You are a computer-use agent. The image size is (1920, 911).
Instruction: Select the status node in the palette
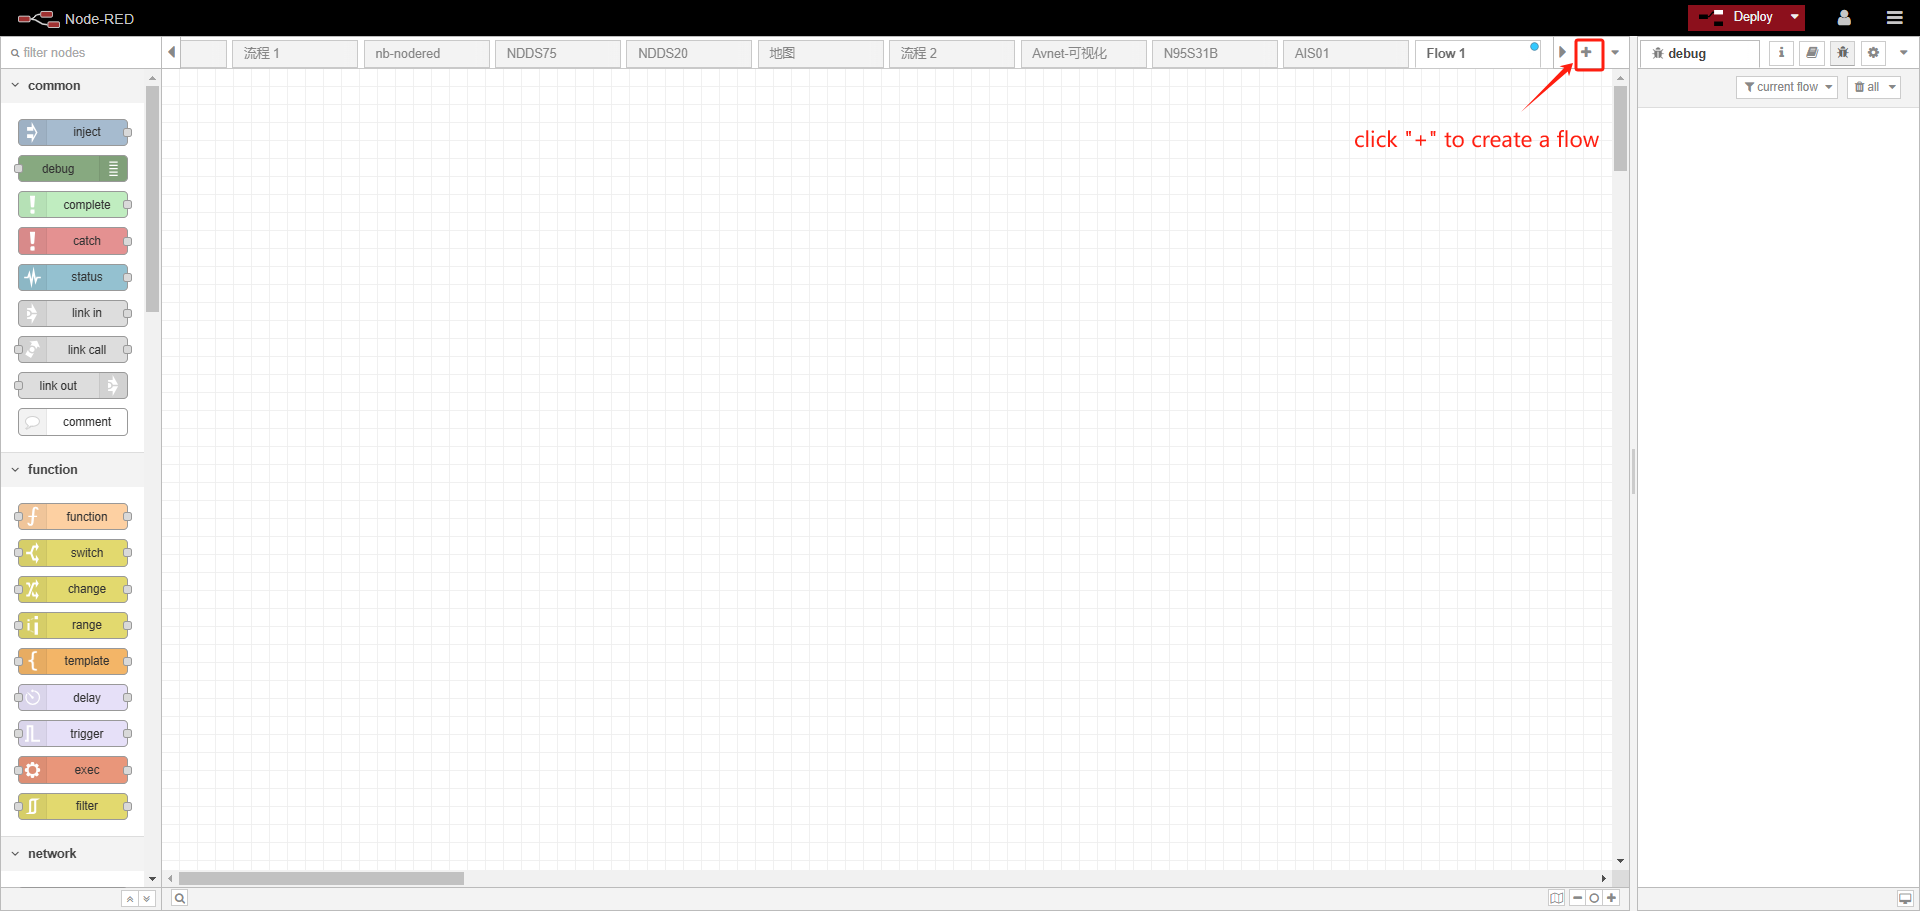click(x=73, y=277)
